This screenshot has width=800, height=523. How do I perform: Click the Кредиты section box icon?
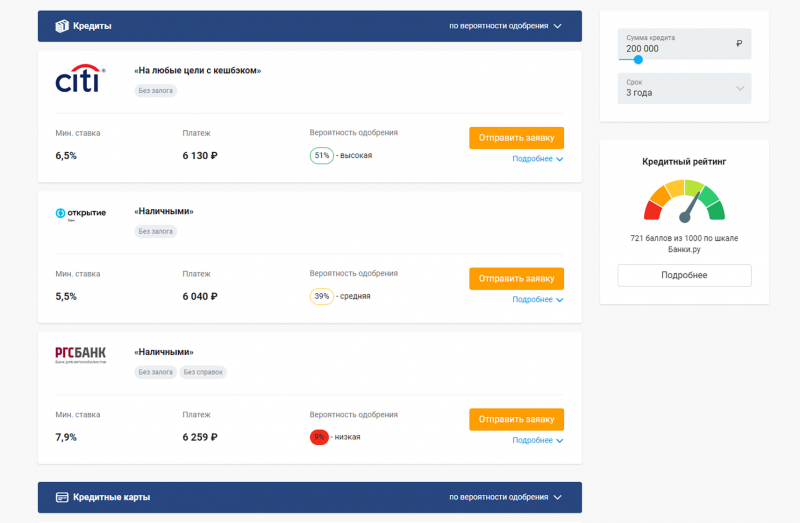[62, 26]
